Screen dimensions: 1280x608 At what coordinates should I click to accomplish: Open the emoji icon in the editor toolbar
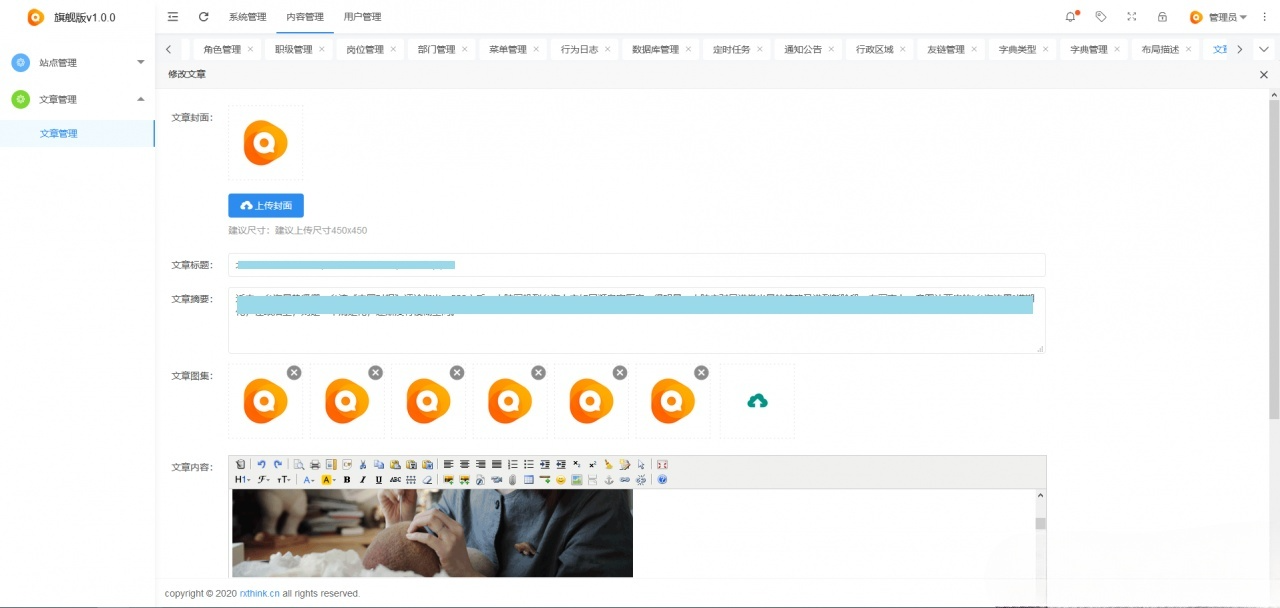tap(561, 480)
